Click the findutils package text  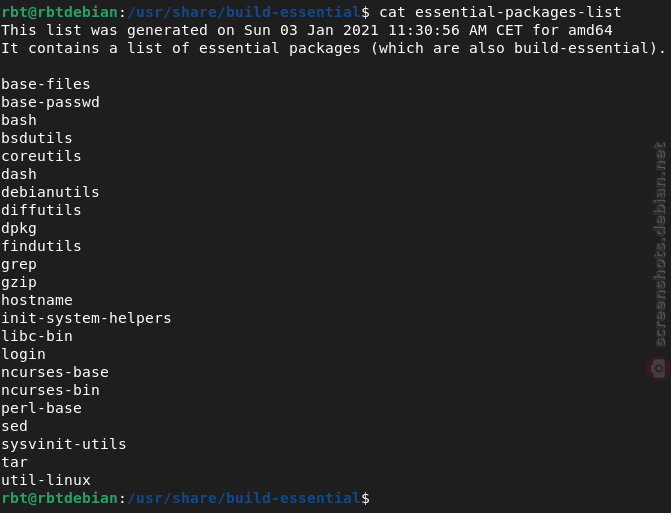click(41, 246)
